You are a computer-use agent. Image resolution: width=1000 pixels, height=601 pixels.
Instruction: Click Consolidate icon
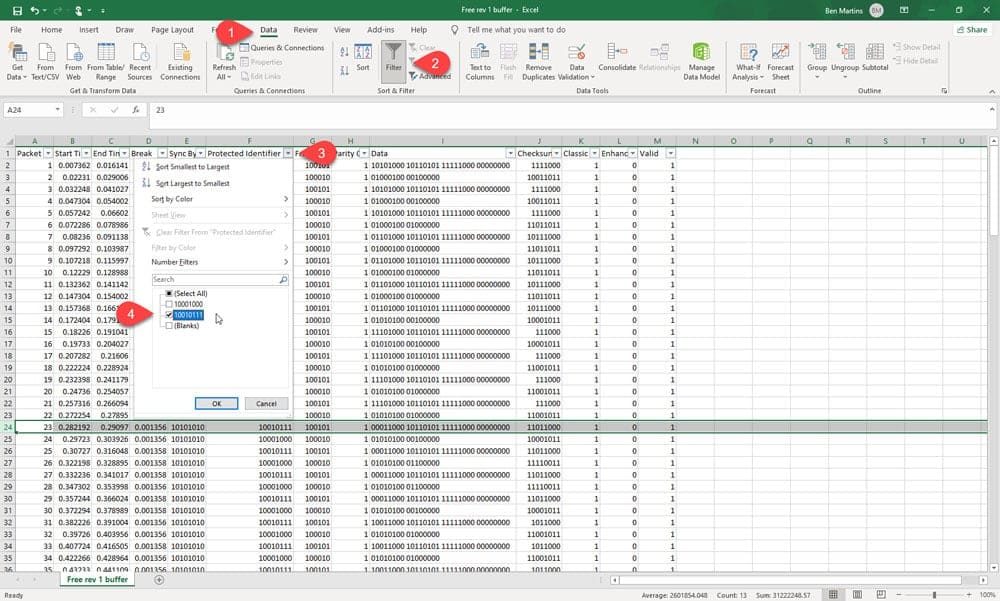coord(617,57)
